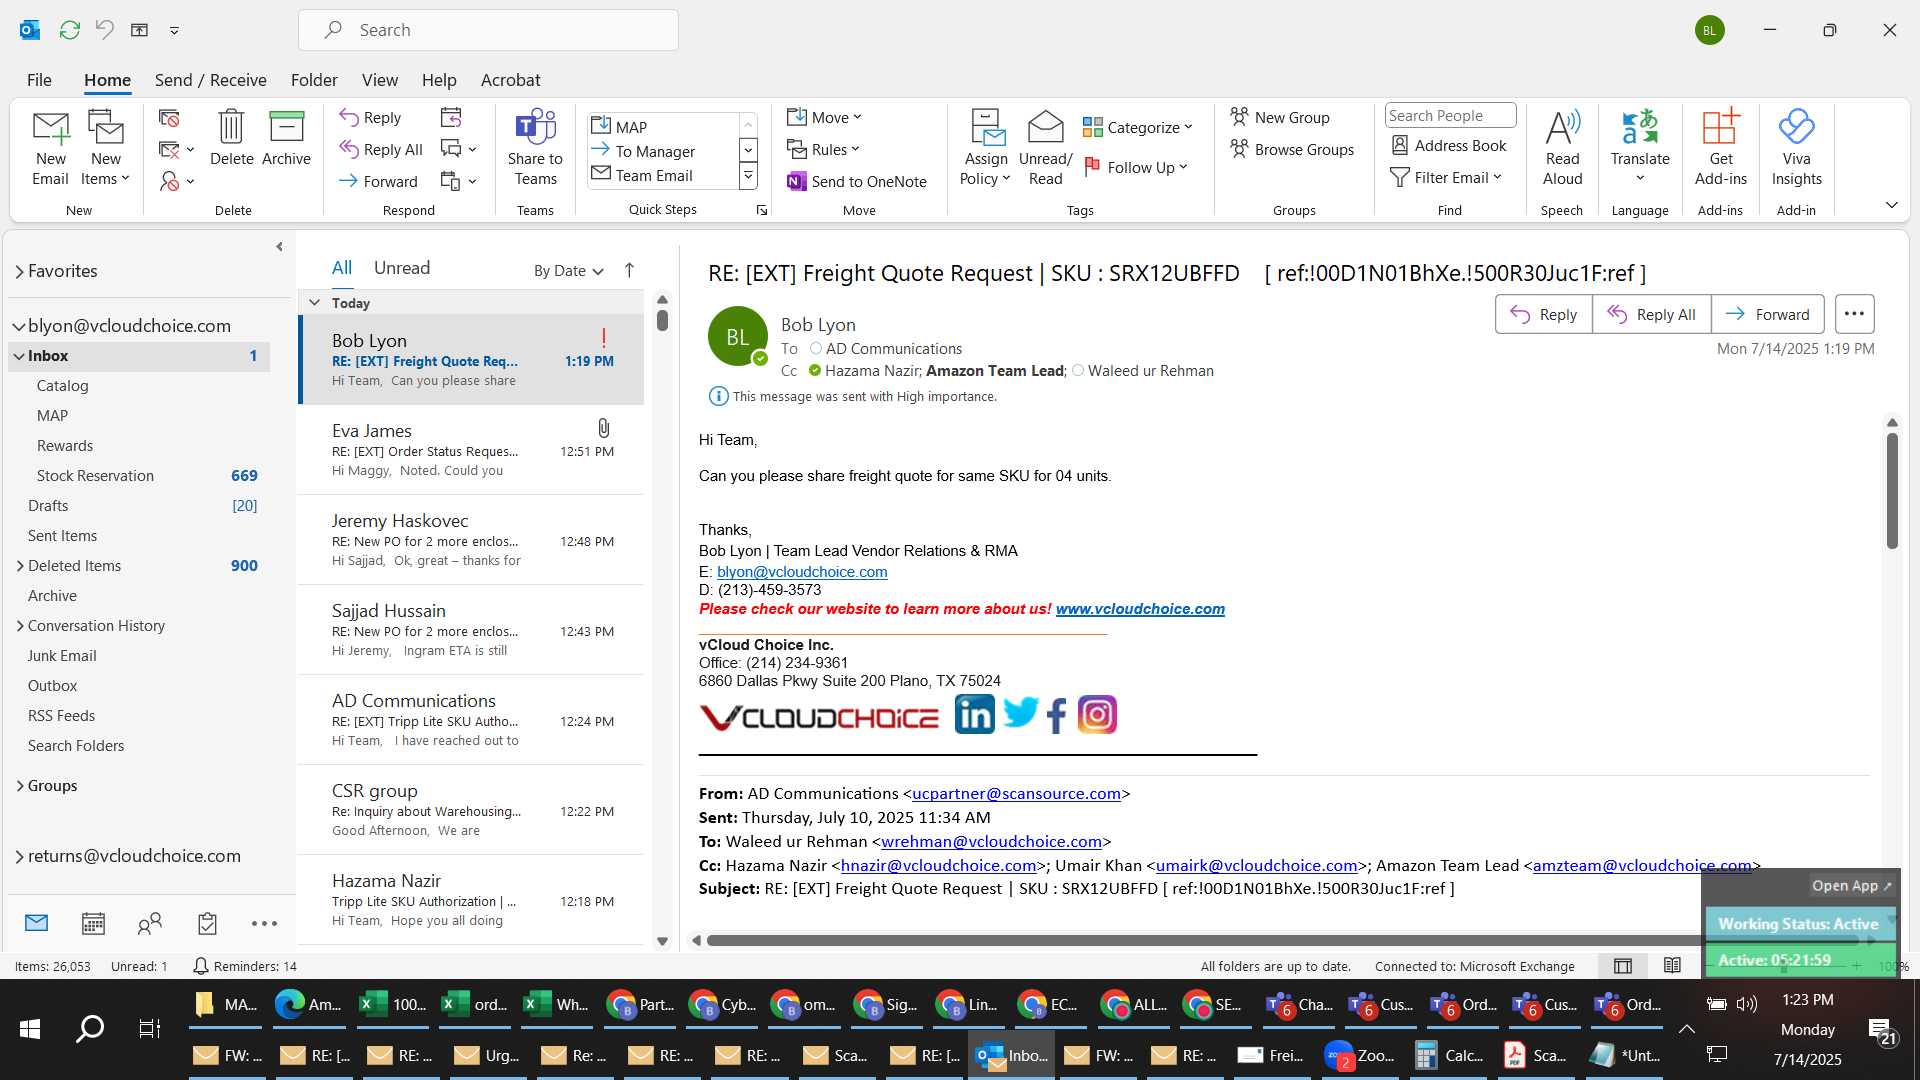Click the Search People field

(x=1450, y=116)
